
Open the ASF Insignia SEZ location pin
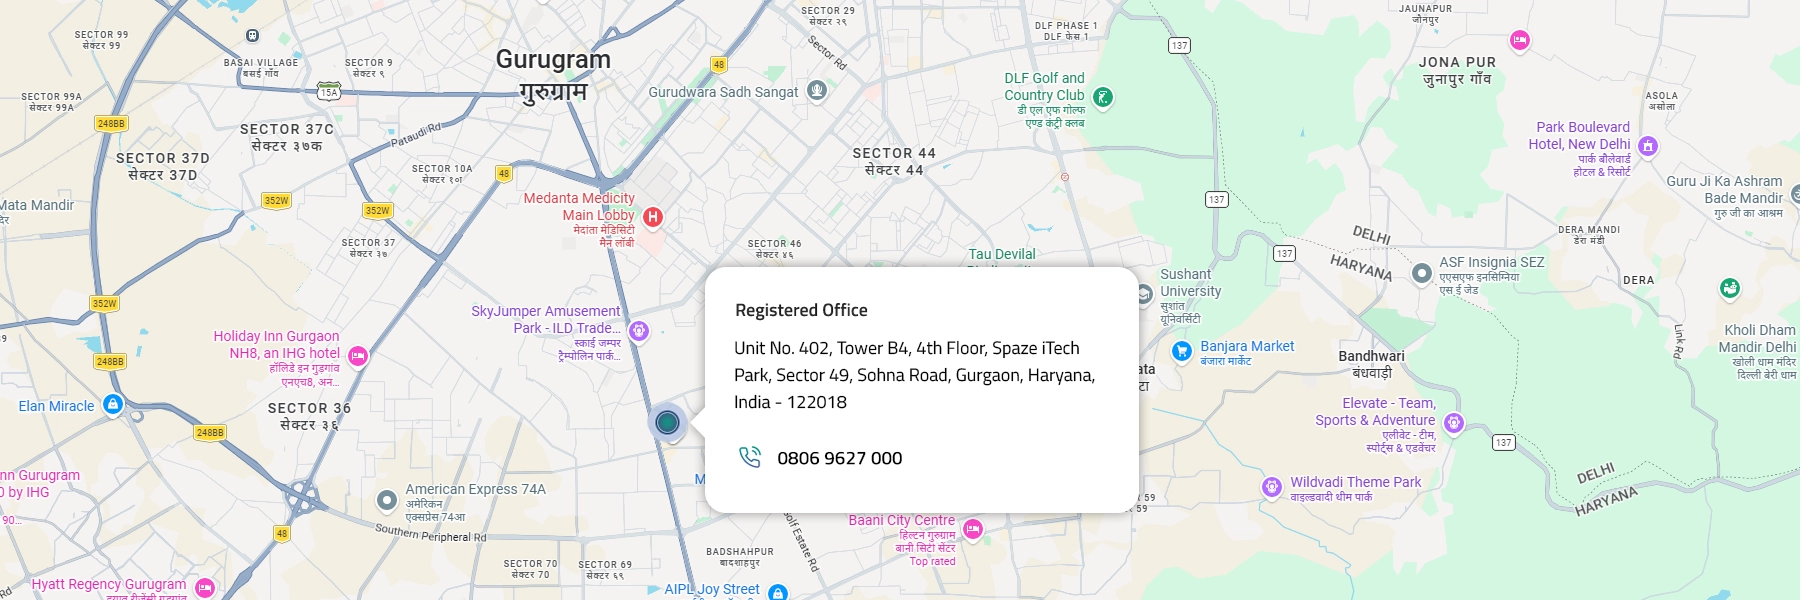[1421, 272]
